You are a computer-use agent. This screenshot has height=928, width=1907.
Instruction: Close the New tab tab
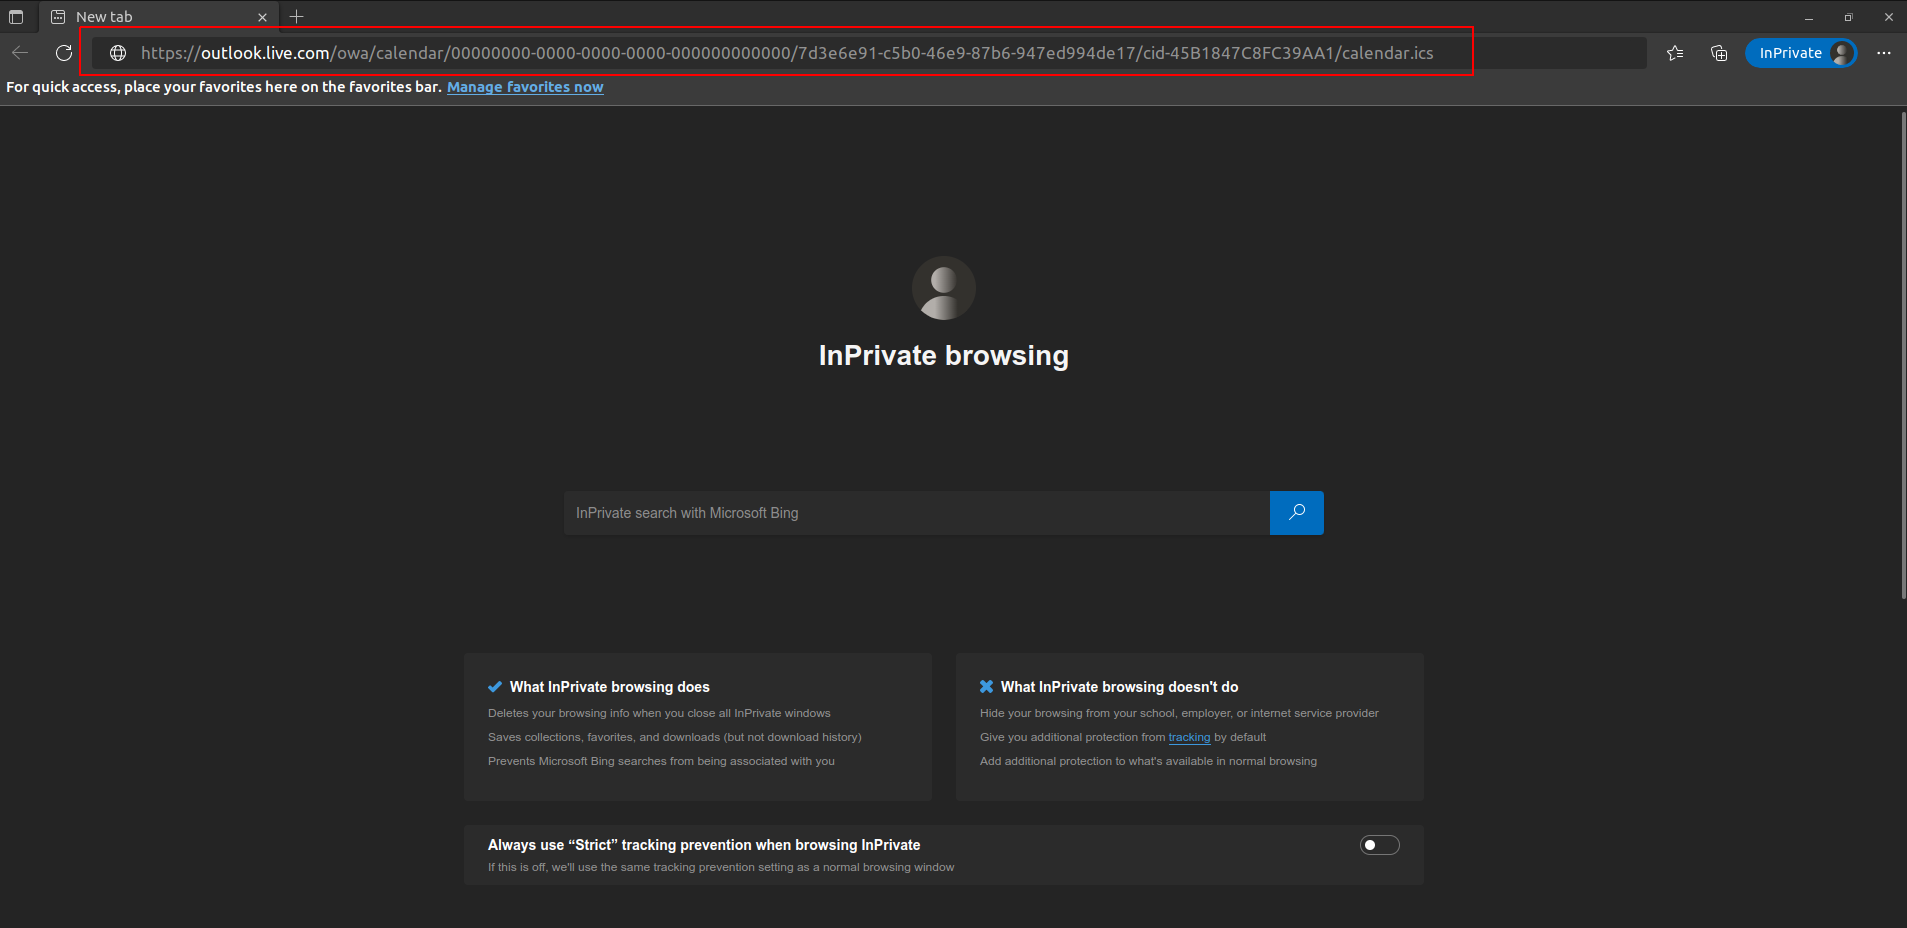[x=262, y=17]
